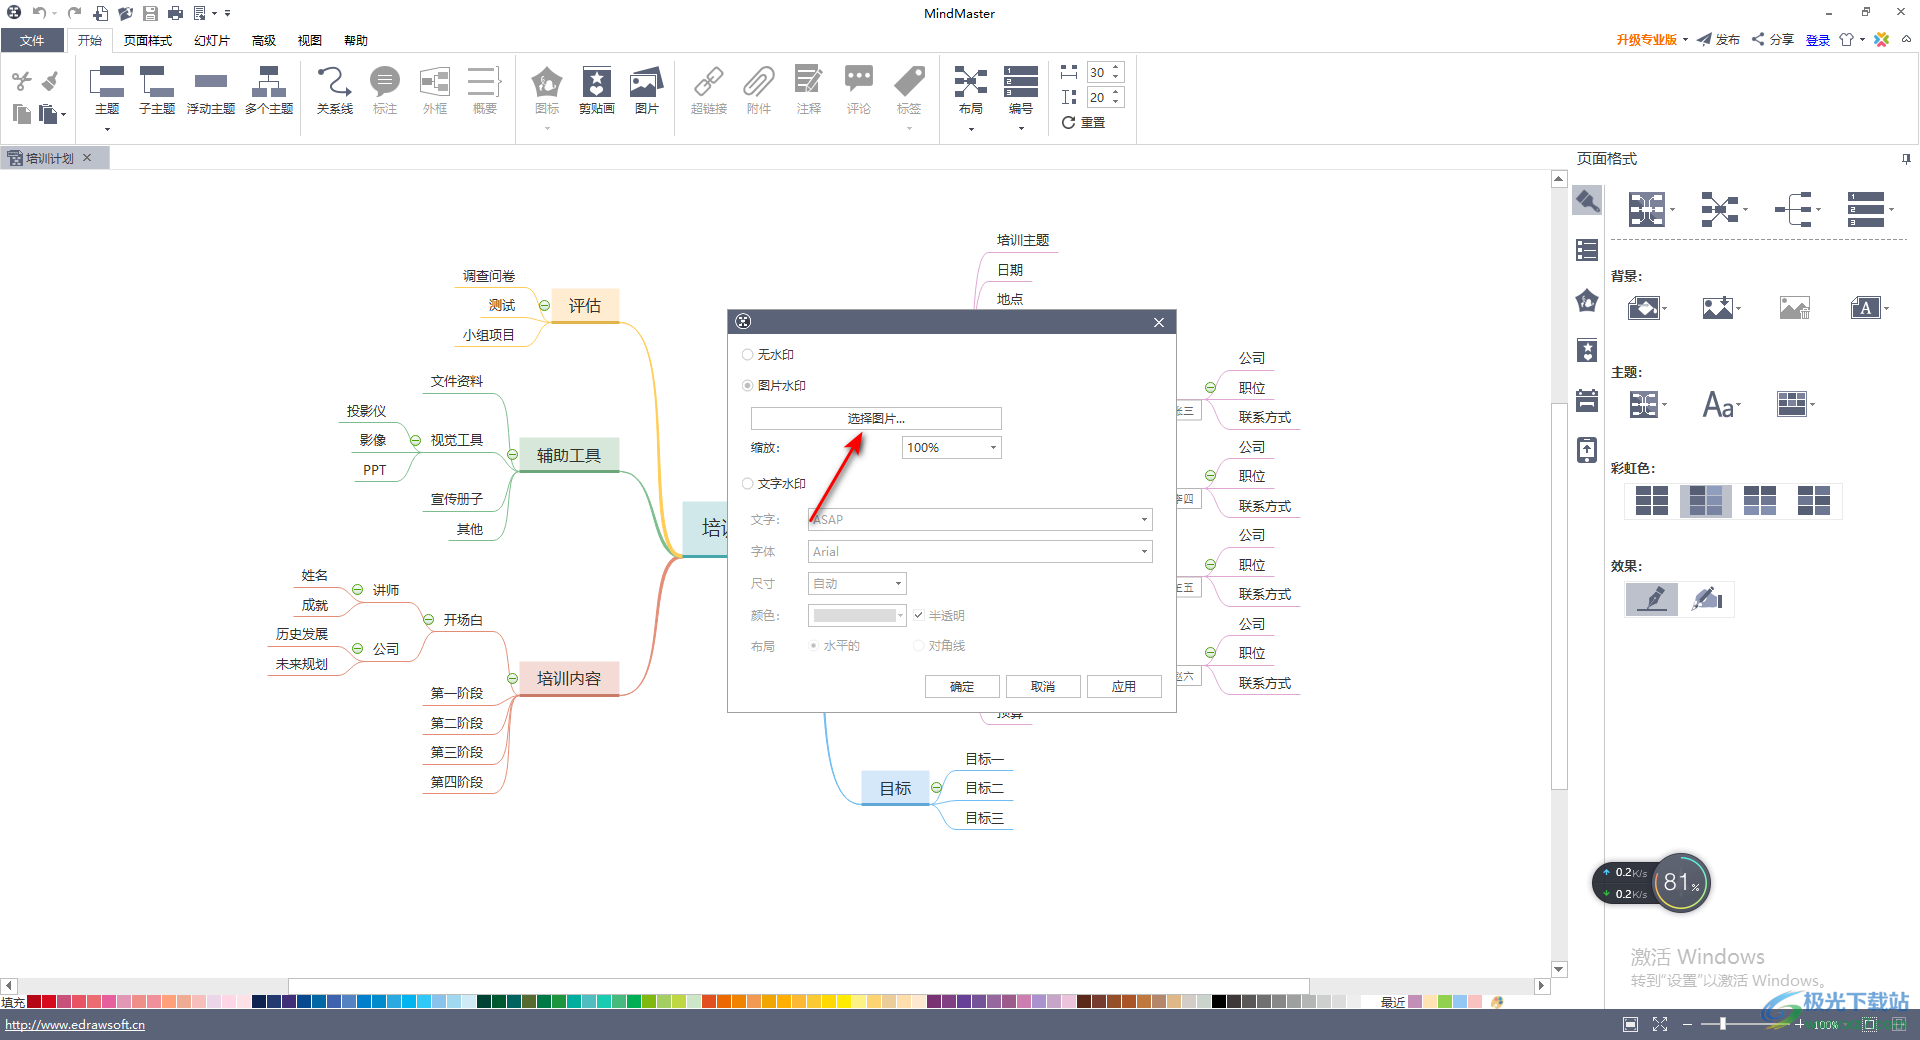
Task: Switch to the 高级 ribbon tab
Action: point(264,41)
